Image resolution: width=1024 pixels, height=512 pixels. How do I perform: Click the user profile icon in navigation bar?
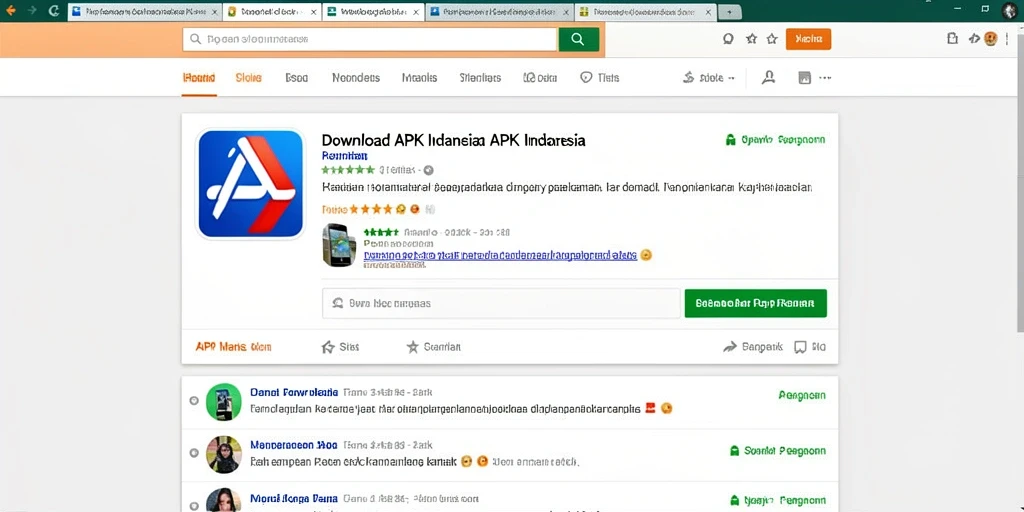click(769, 78)
